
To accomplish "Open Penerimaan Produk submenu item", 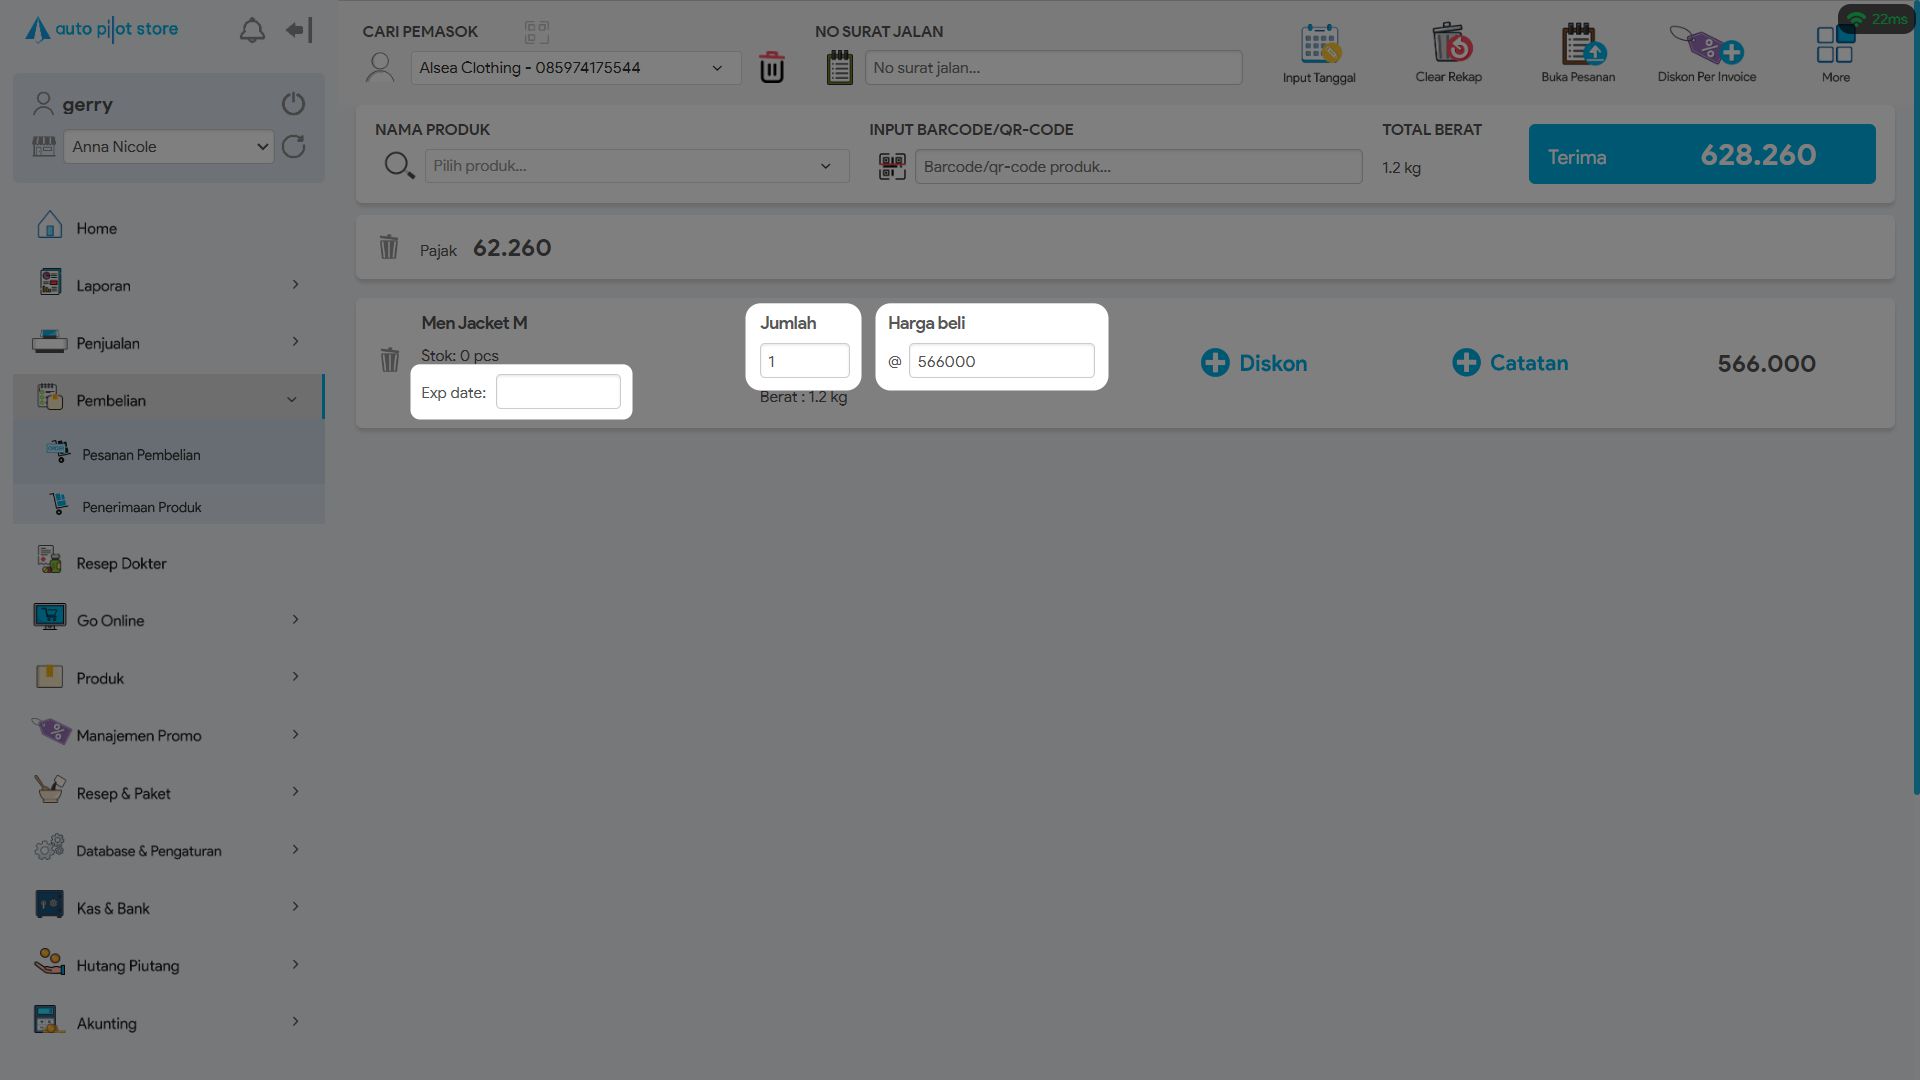I will click(142, 507).
